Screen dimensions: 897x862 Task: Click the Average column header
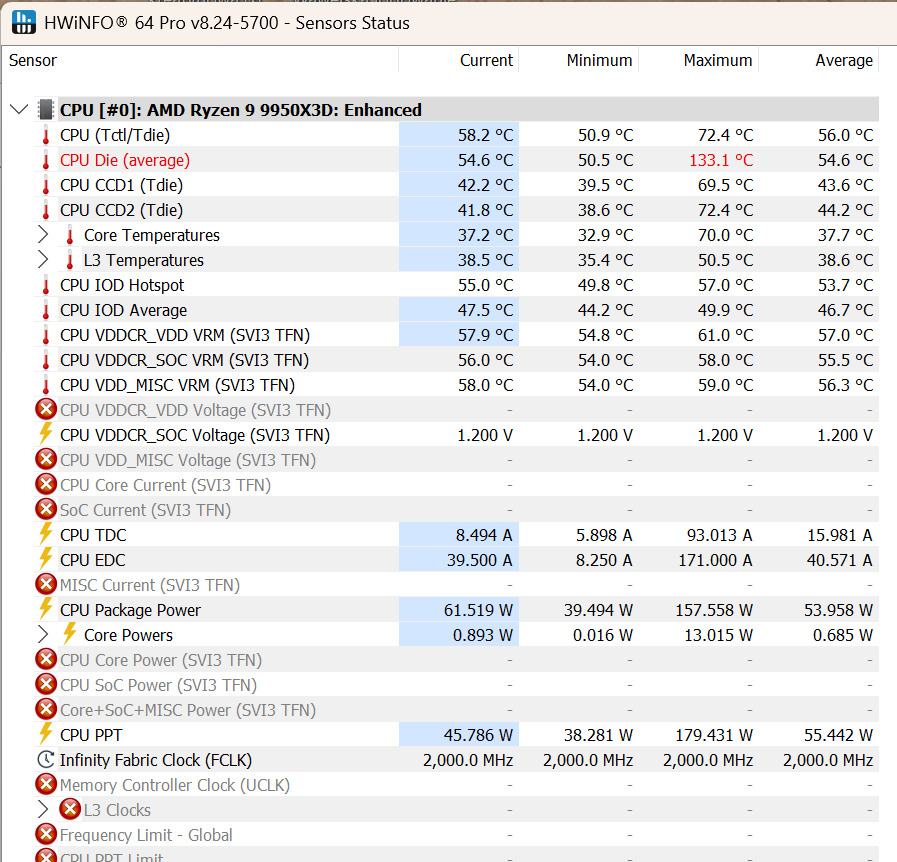coord(843,60)
